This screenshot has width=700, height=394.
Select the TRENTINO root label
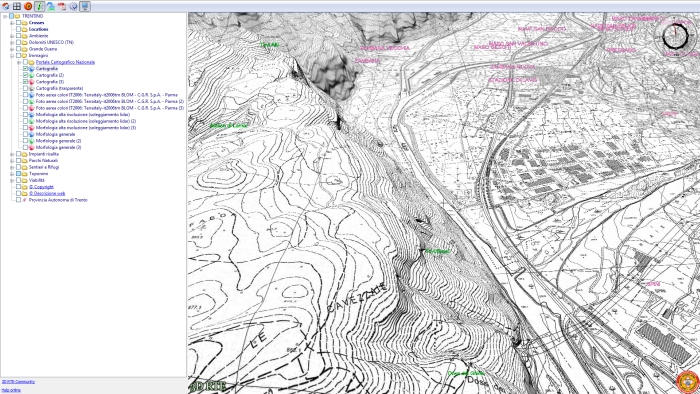33,16
